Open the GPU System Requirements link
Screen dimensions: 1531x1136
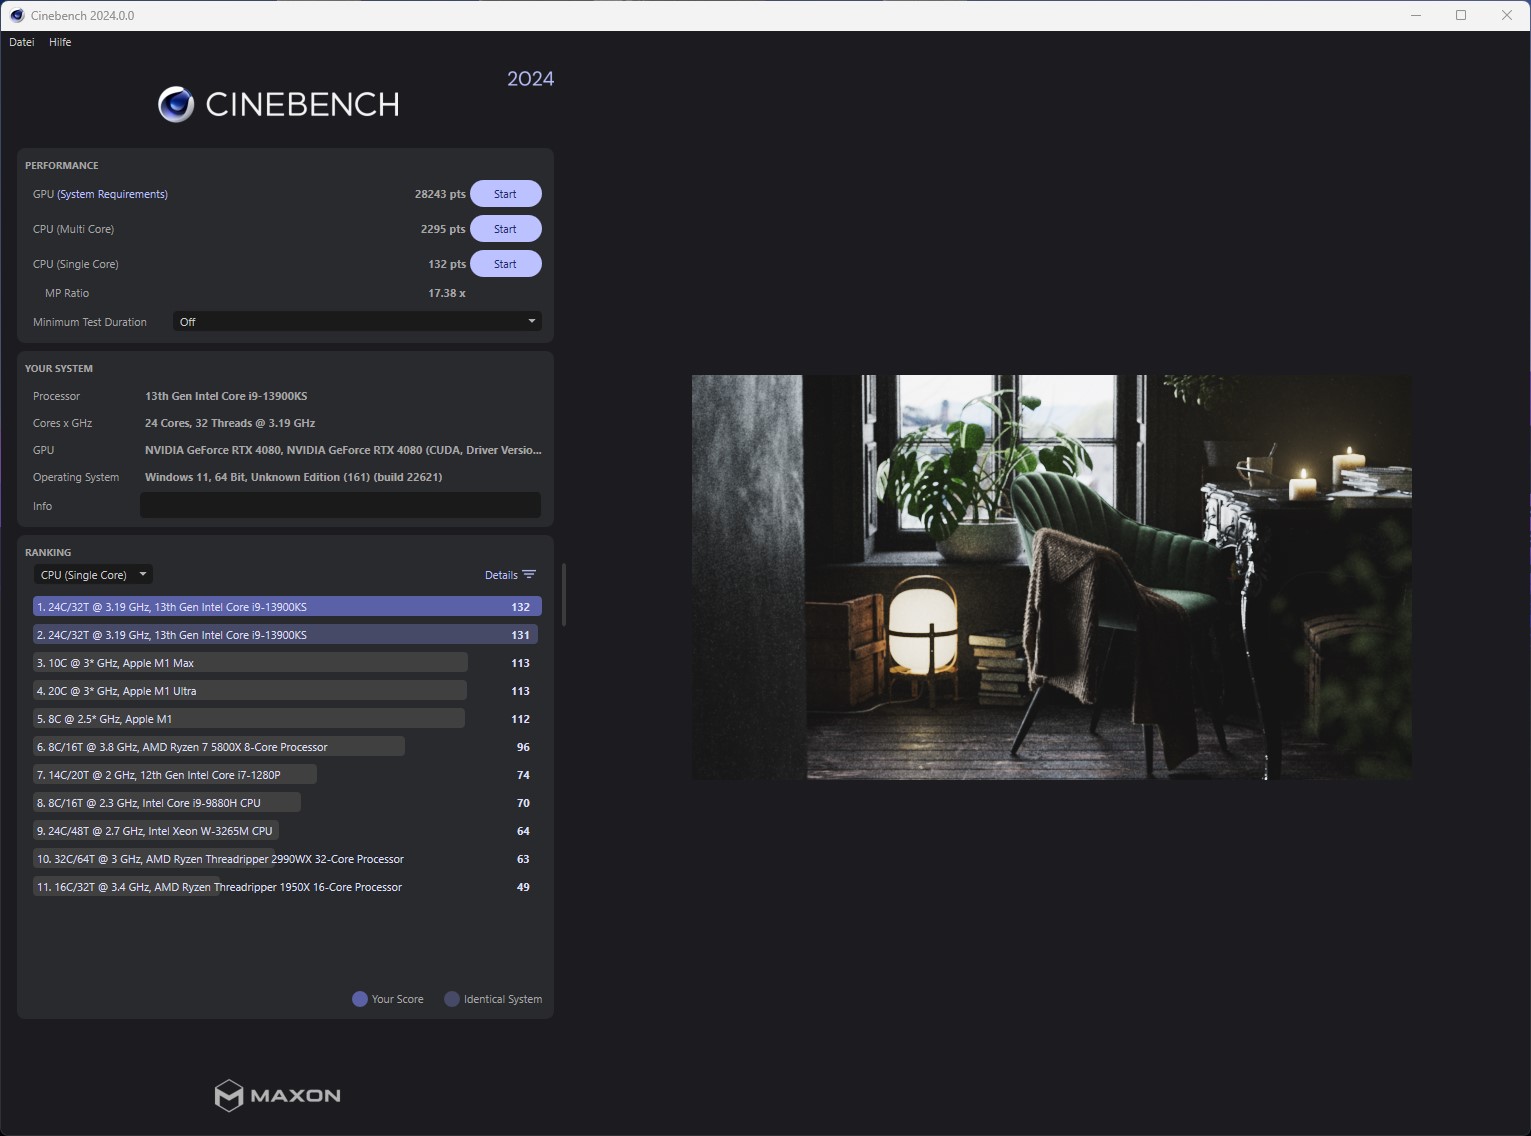pos(111,193)
